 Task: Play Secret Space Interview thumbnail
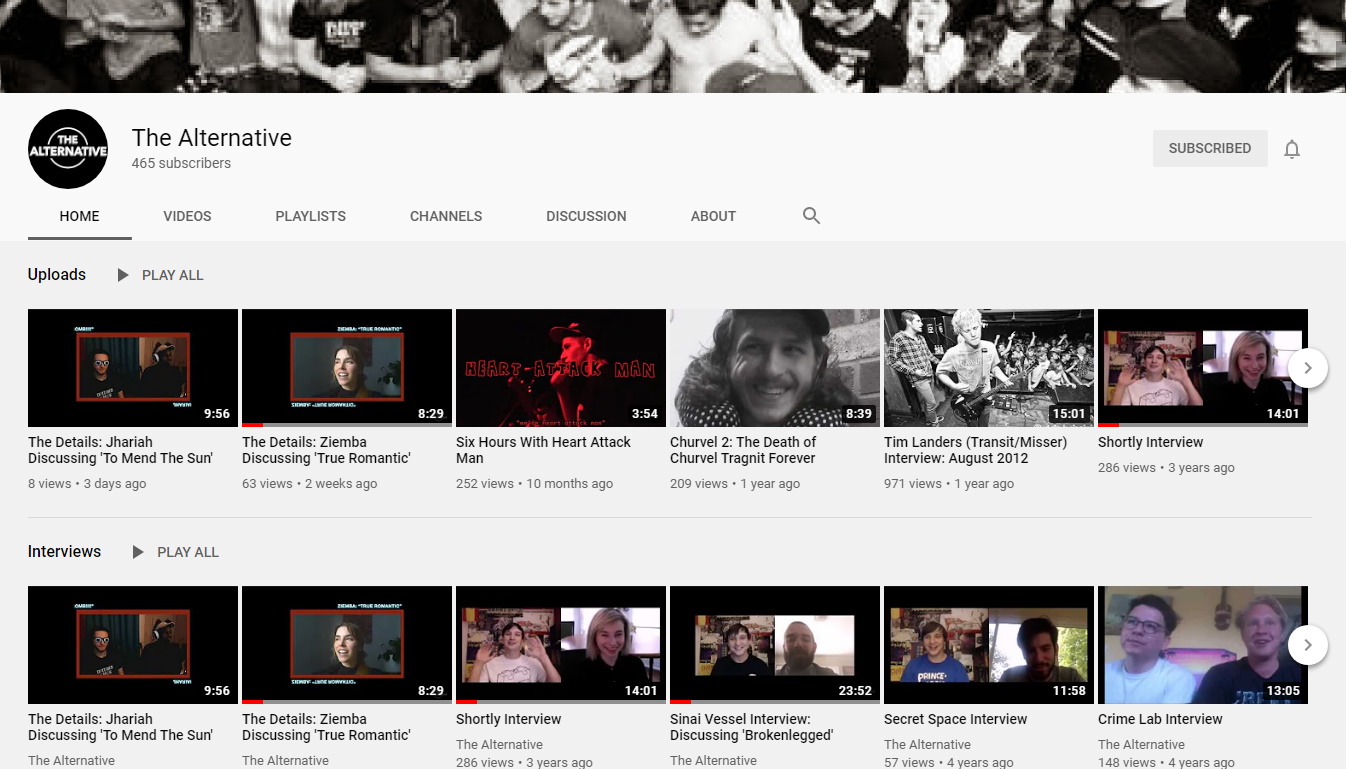pos(989,645)
